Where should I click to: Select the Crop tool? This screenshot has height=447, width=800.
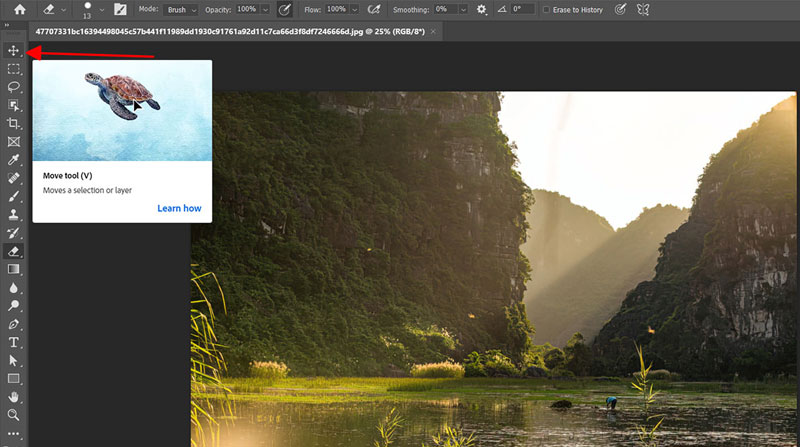pyautogui.click(x=13, y=124)
